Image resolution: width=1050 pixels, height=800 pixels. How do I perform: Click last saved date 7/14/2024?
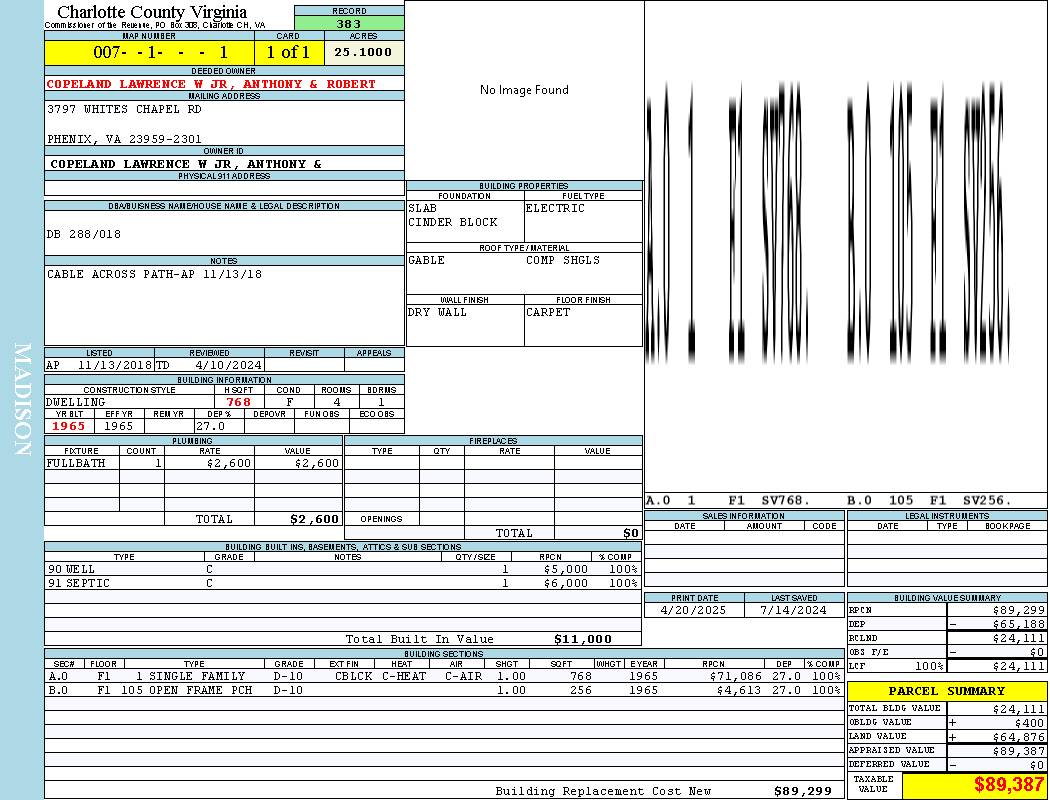pyautogui.click(x=794, y=611)
